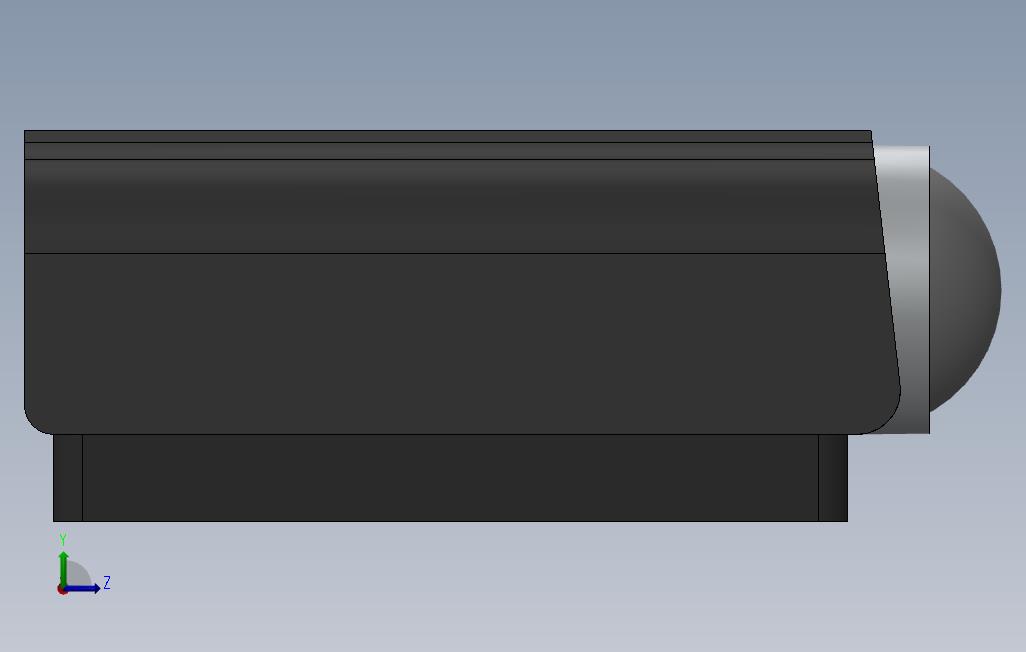Select the red origin dot of triad
Screen dimensions: 1026x652
[x=62, y=590]
